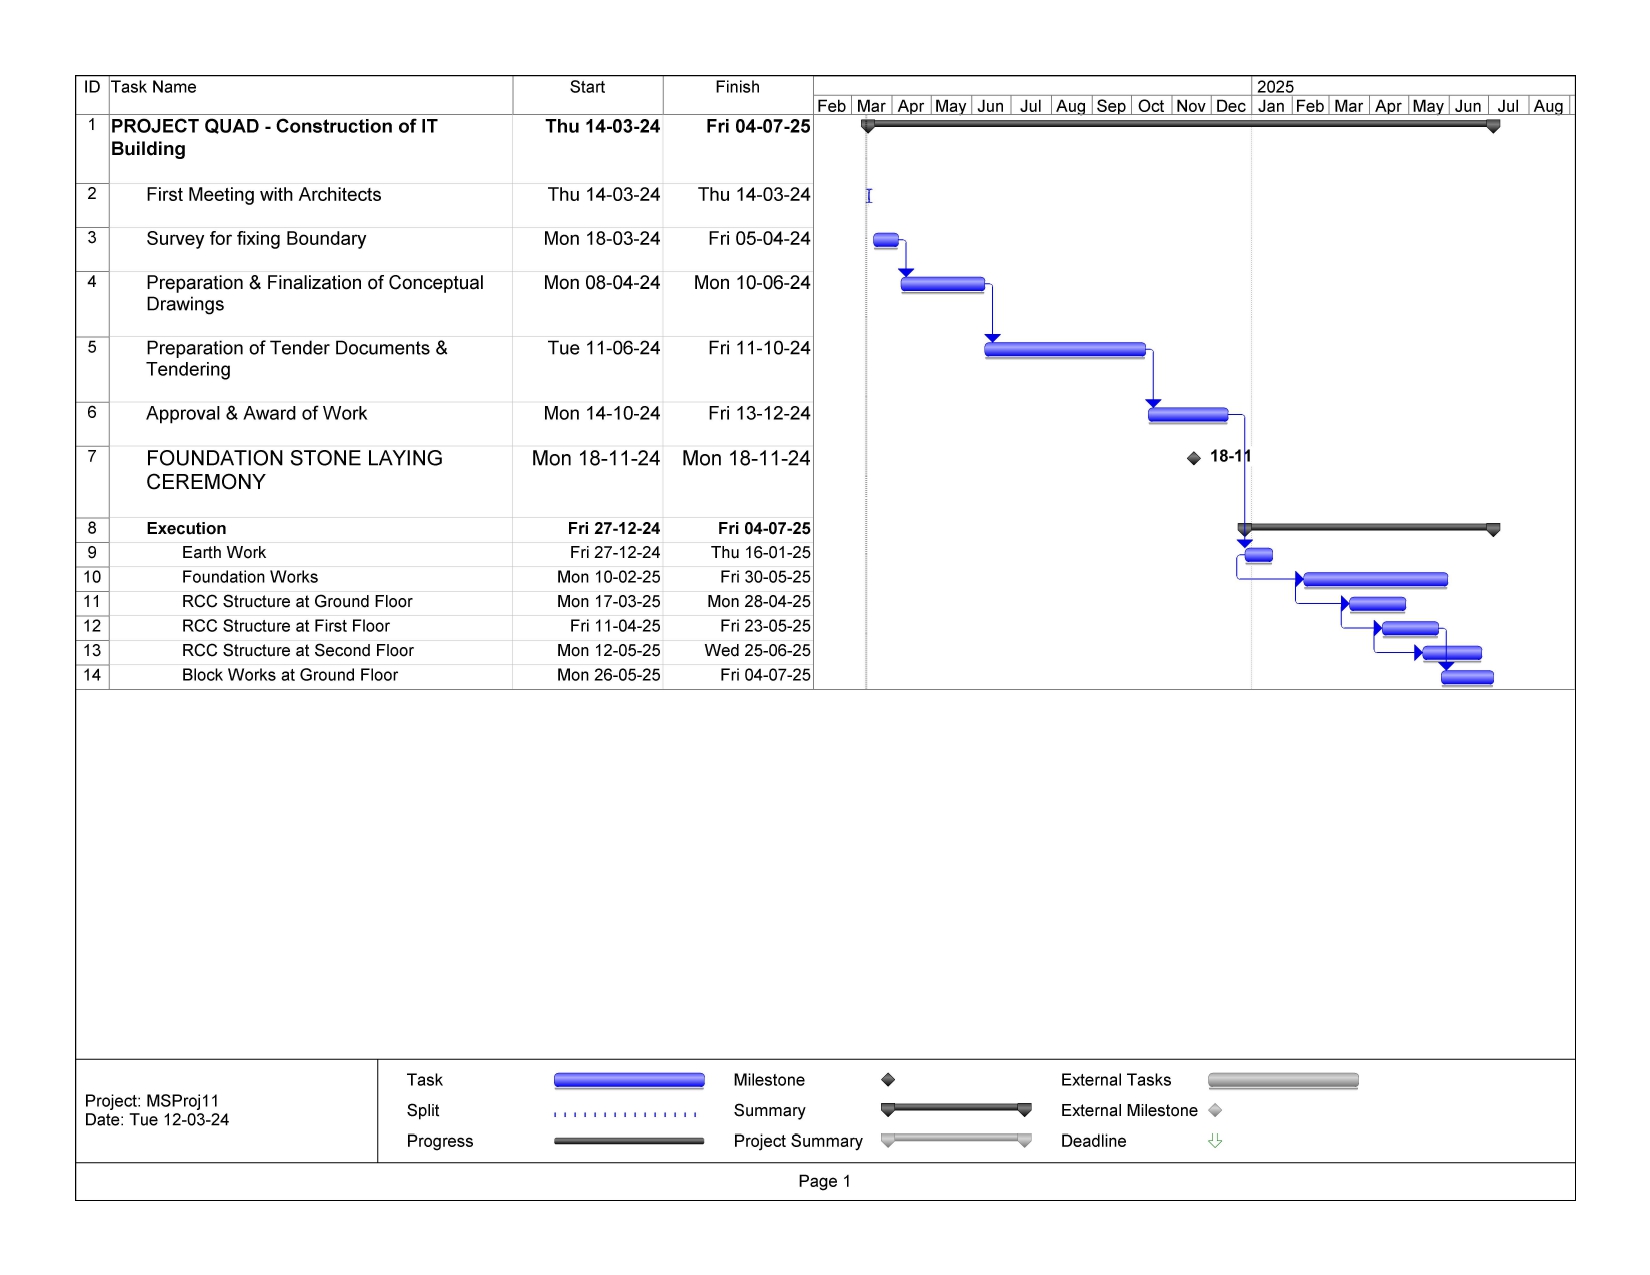This screenshot has height=1275, width=1650.
Task: Click the Foundation Works Gantt bar
Action: click(x=1375, y=580)
